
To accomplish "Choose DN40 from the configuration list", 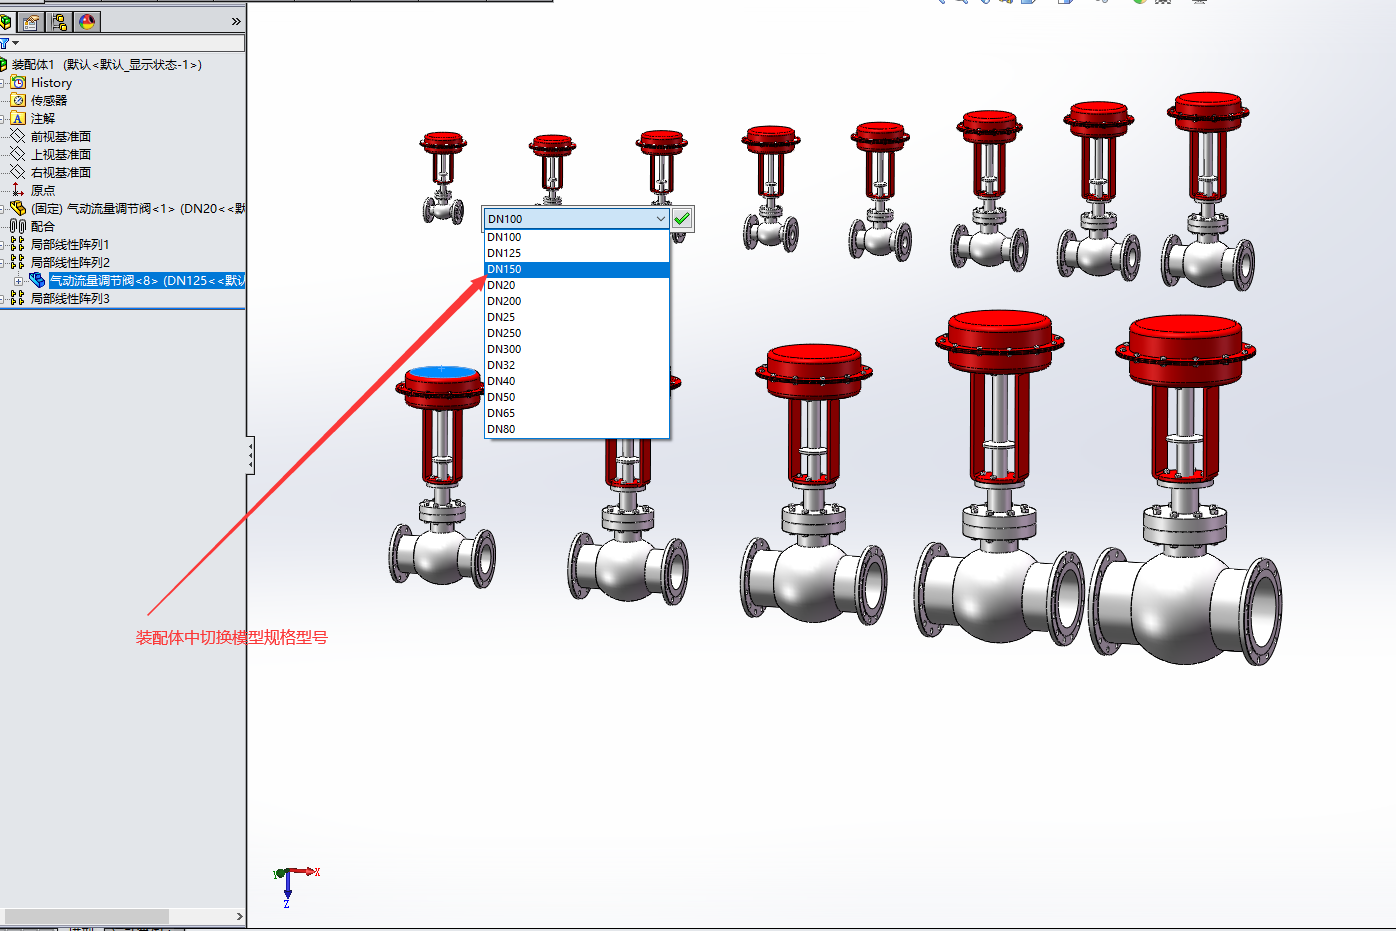I will click(x=576, y=381).
